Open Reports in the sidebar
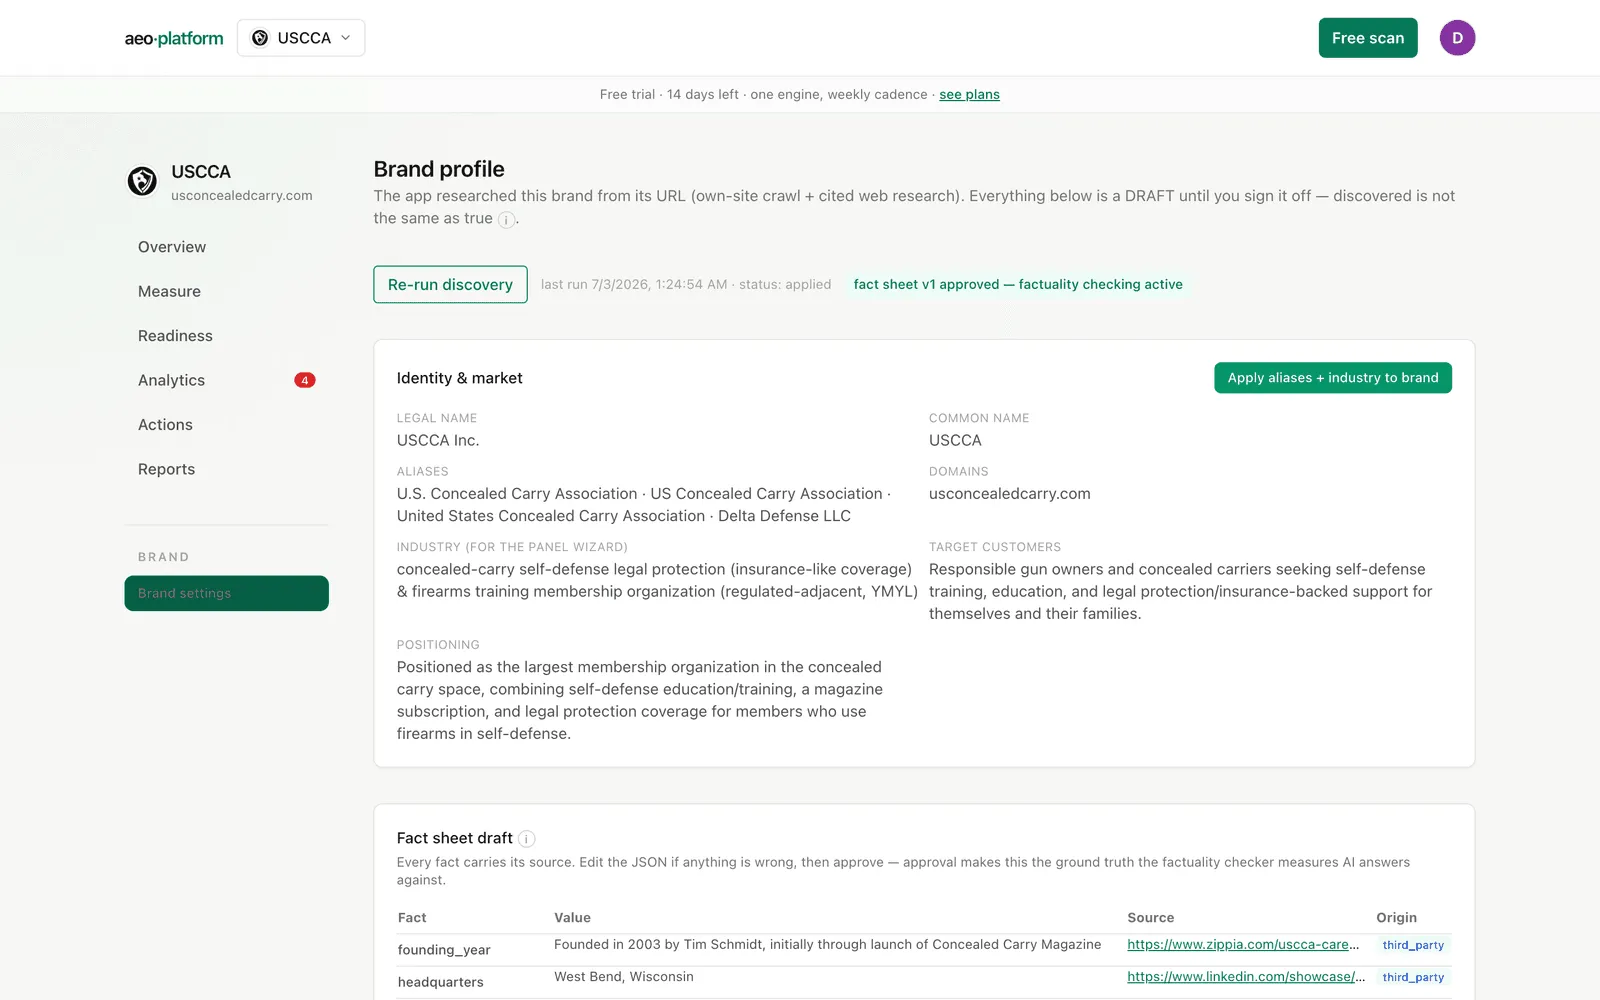Viewport: 1600px width, 1000px height. [166, 469]
